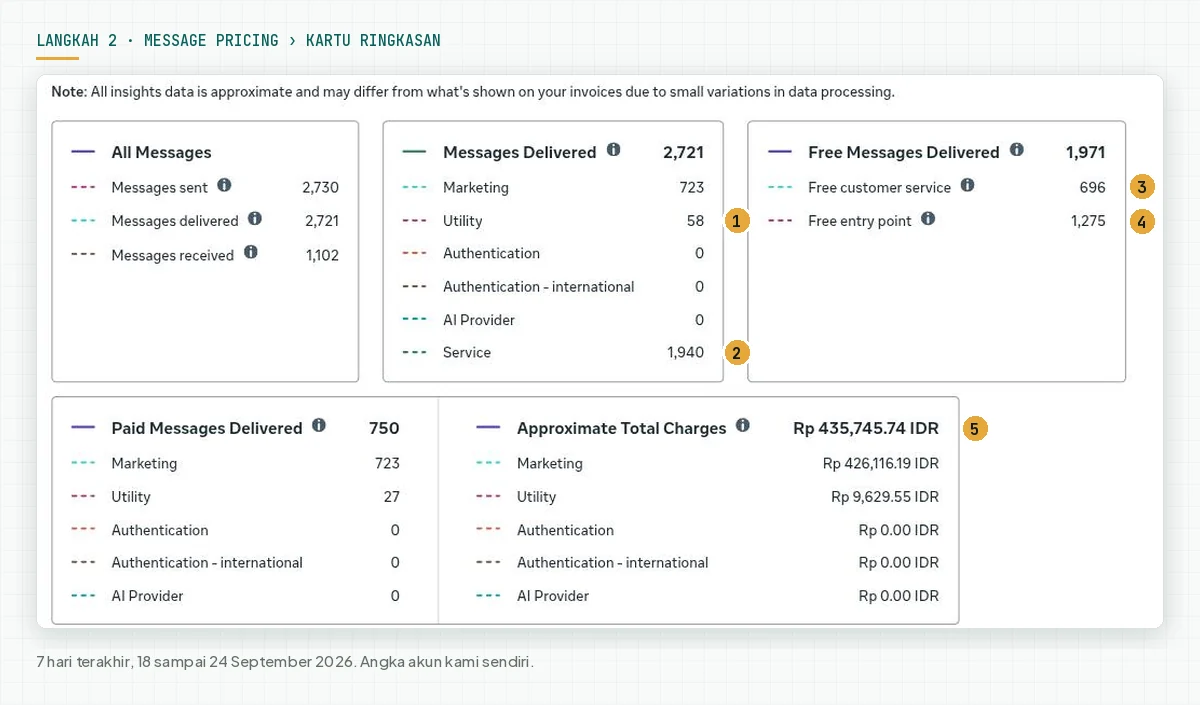
Task: Click the caption 7 hari terakhir, 18 sampai 24 September
Action: pyautogui.click(x=285, y=662)
